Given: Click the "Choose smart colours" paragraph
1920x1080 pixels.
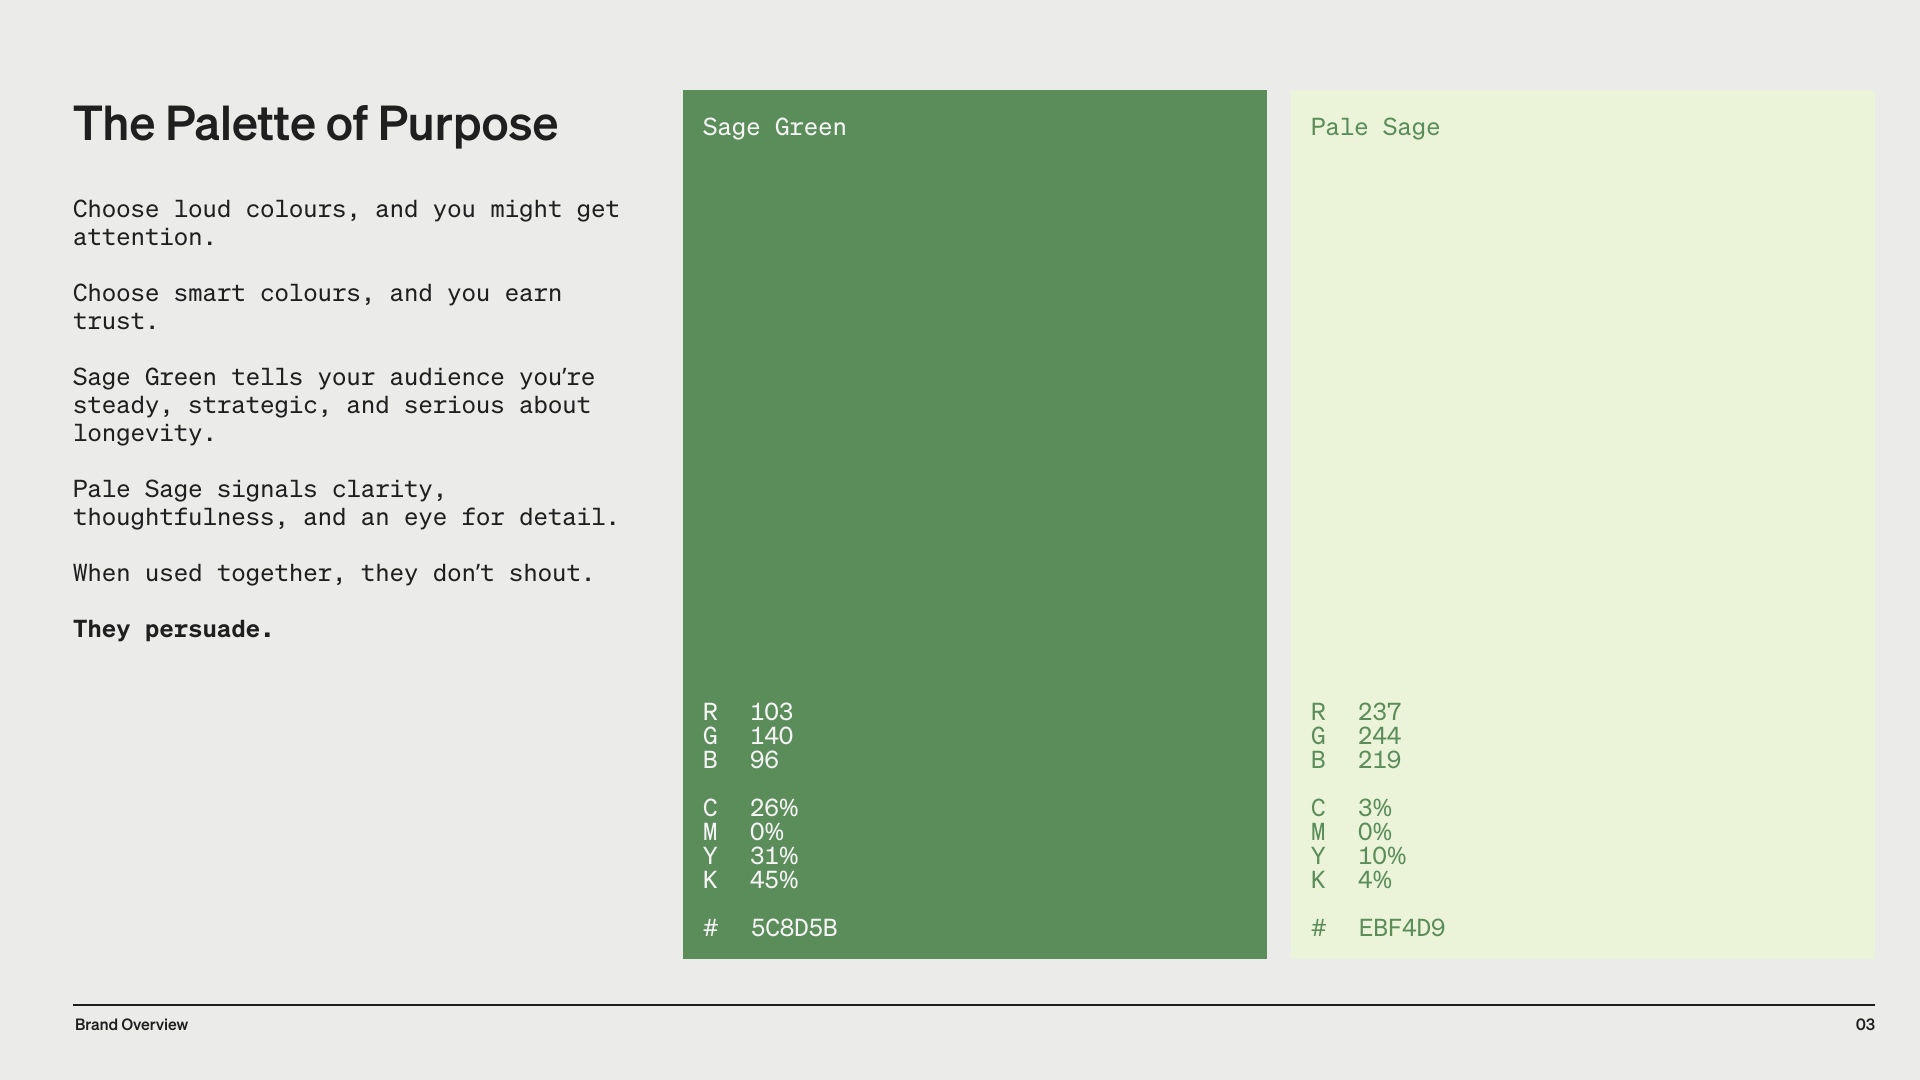Looking at the screenshot, I should [x=317, y=307].
